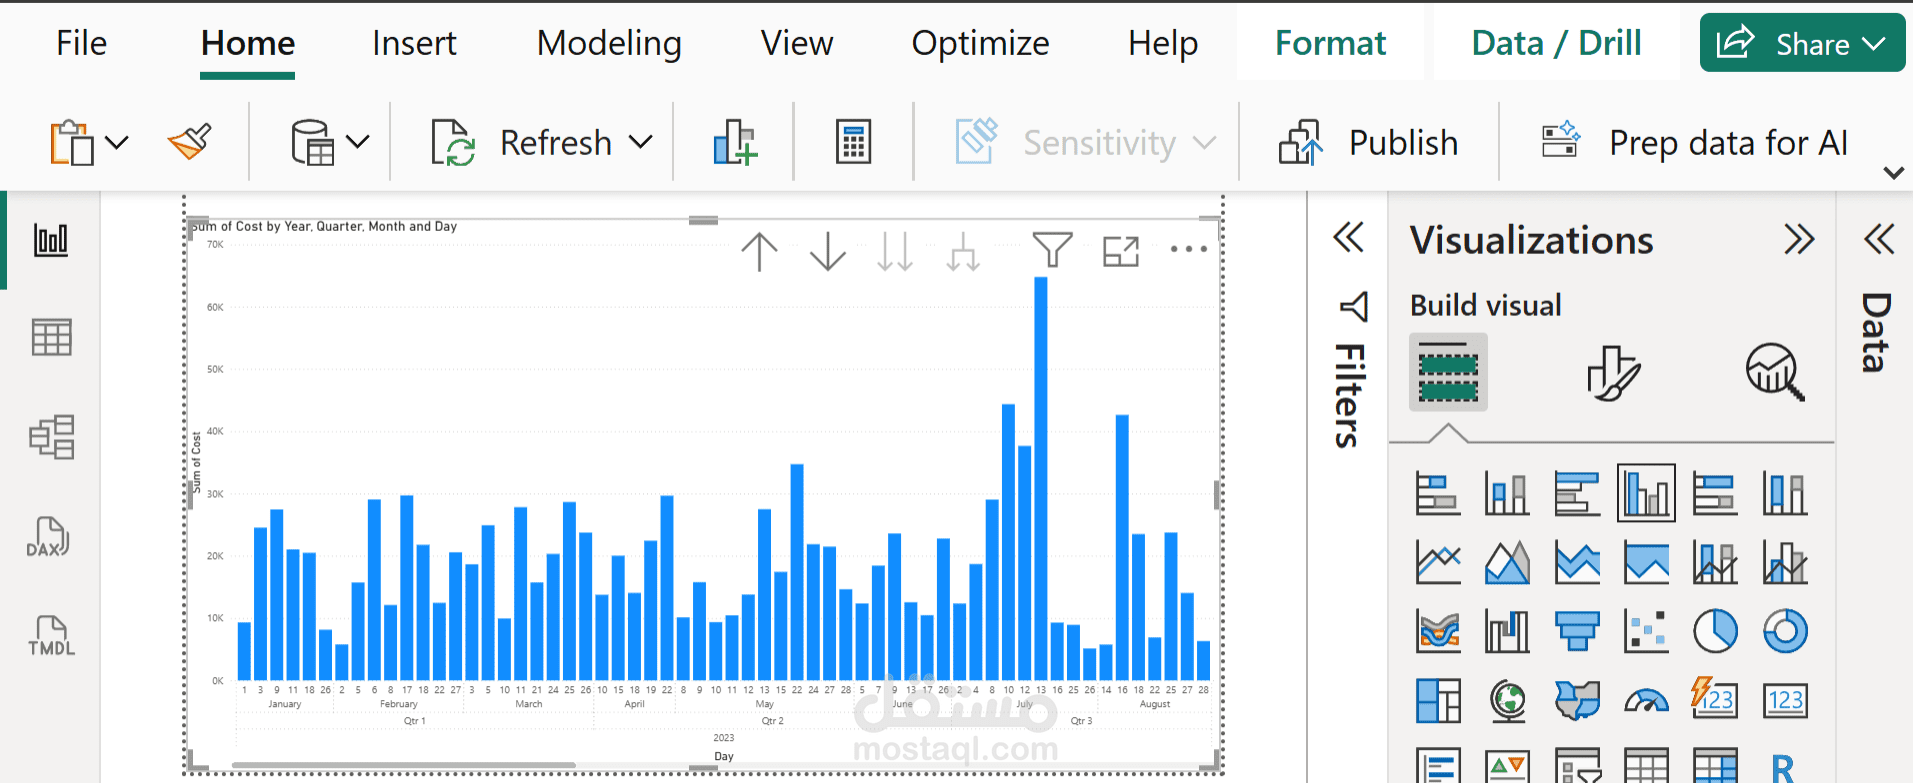Switch to the Format tab
This screenshot has width=1913, height=783.
(1330, 43)
